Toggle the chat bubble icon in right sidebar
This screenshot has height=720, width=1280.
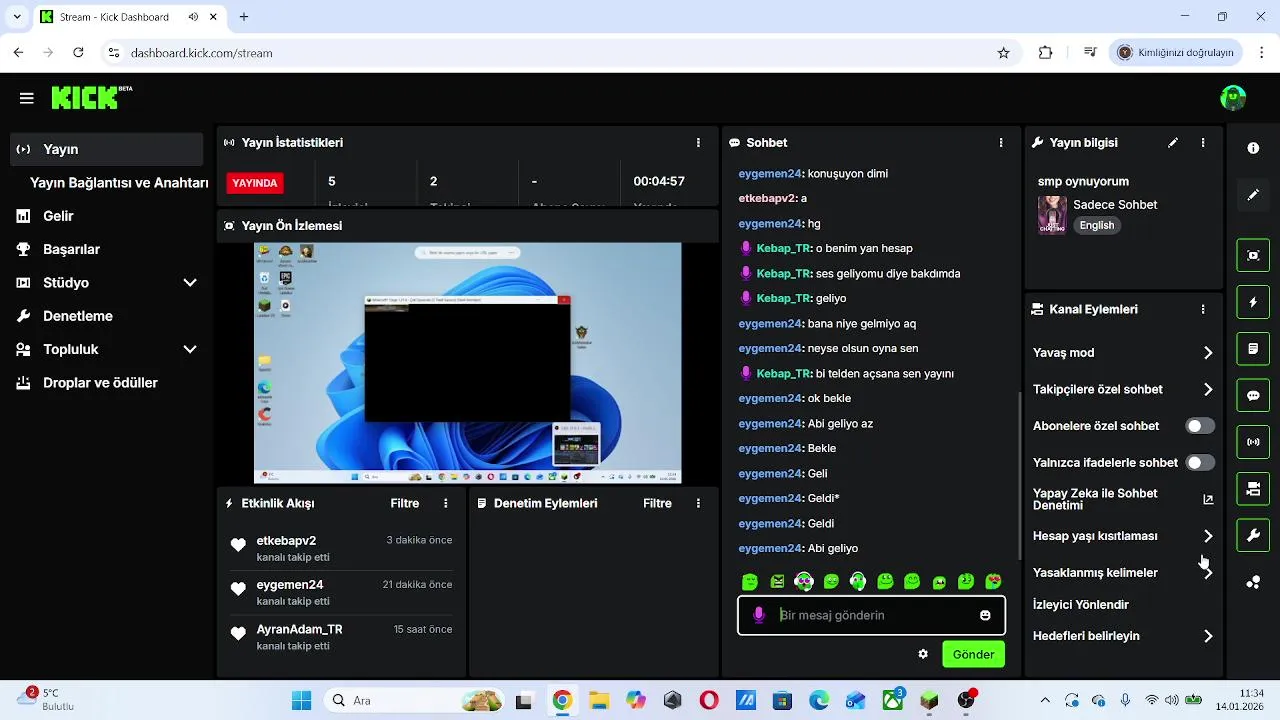pyautogui.click(x=1253, y=395)
